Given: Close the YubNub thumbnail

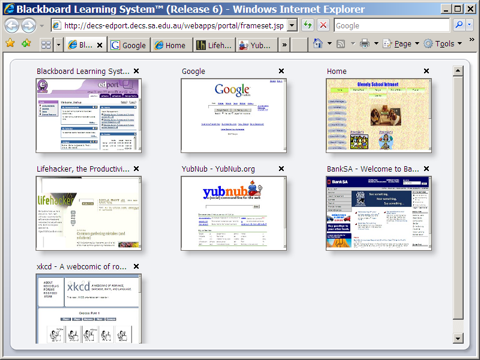Looking at the screenshot, I should click(x=281, y=169).
